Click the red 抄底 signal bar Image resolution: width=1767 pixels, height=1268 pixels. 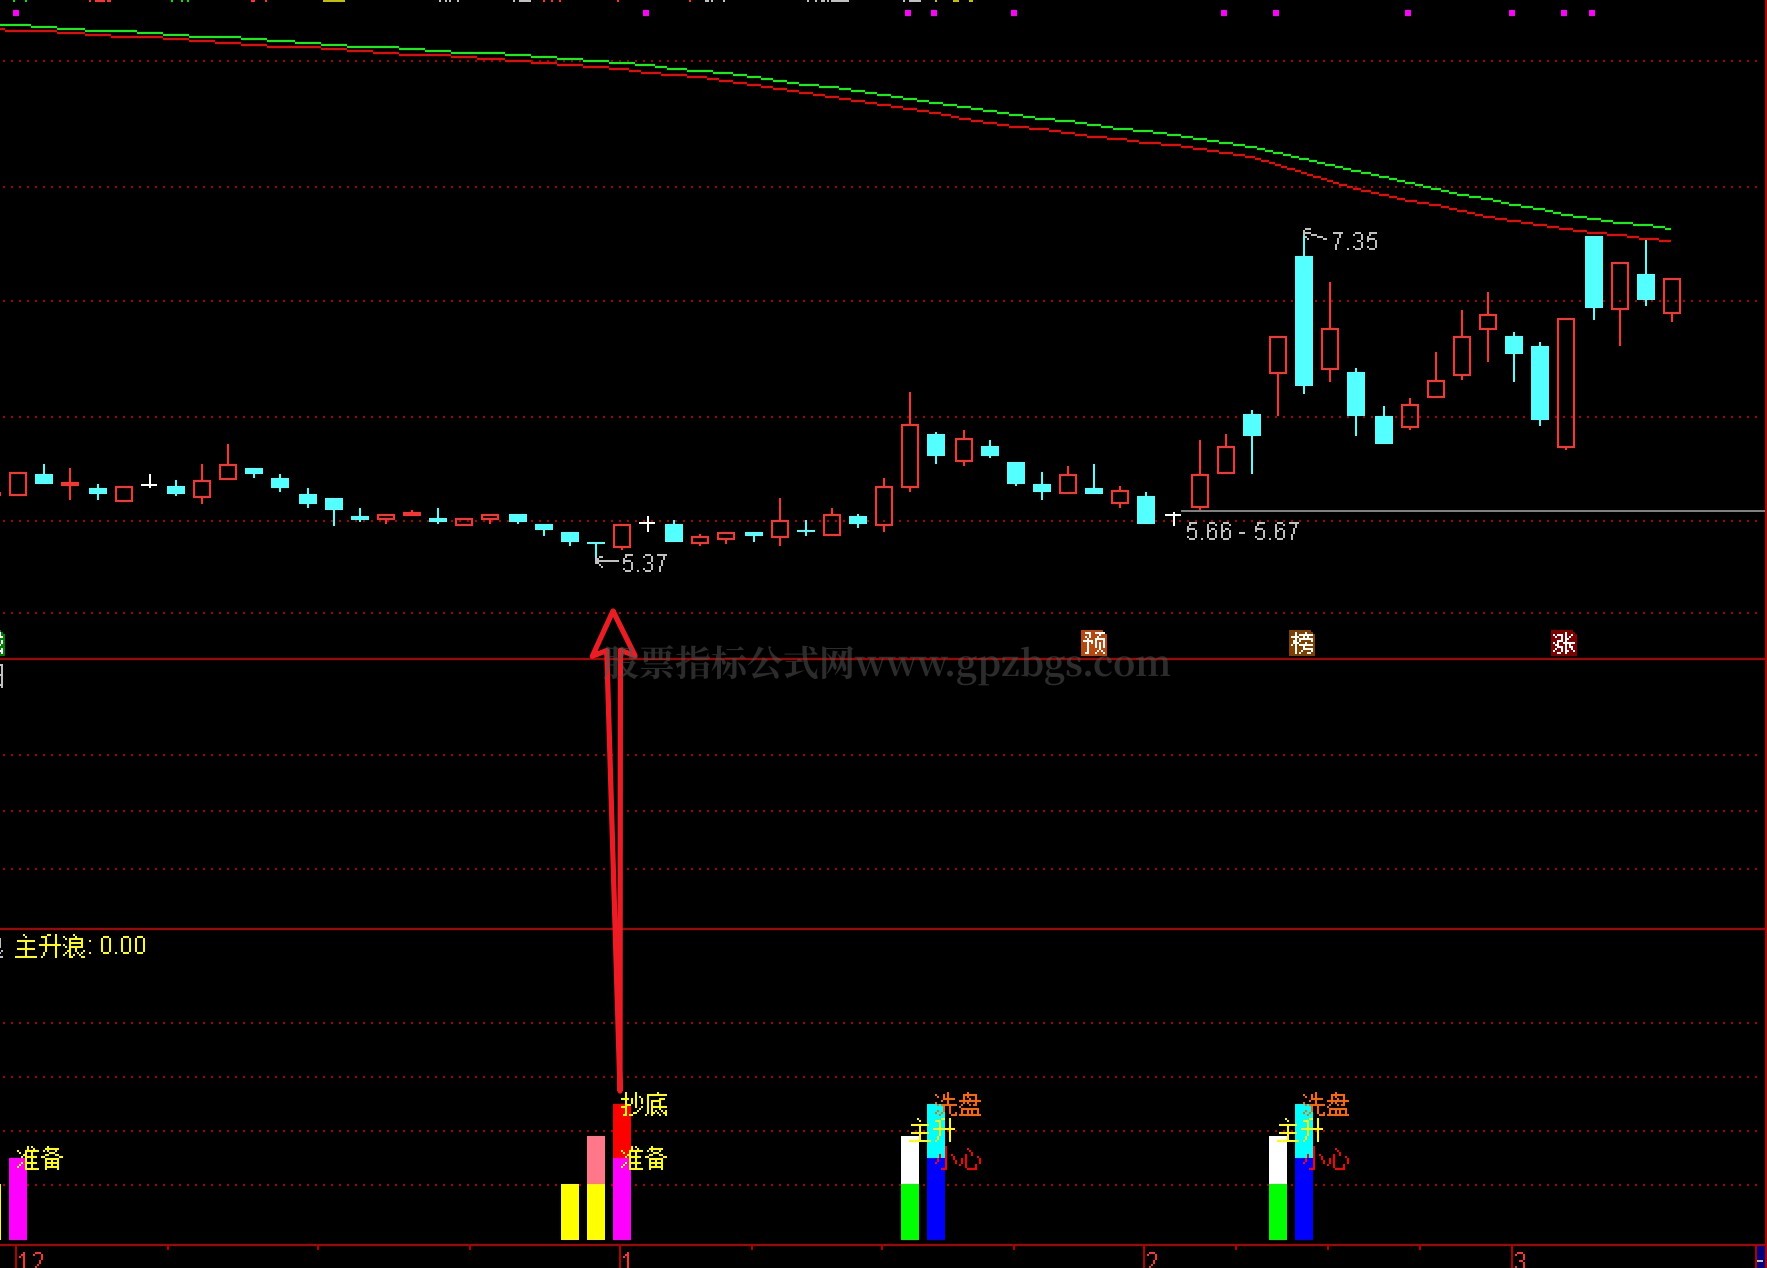[x=621, y=1130]
